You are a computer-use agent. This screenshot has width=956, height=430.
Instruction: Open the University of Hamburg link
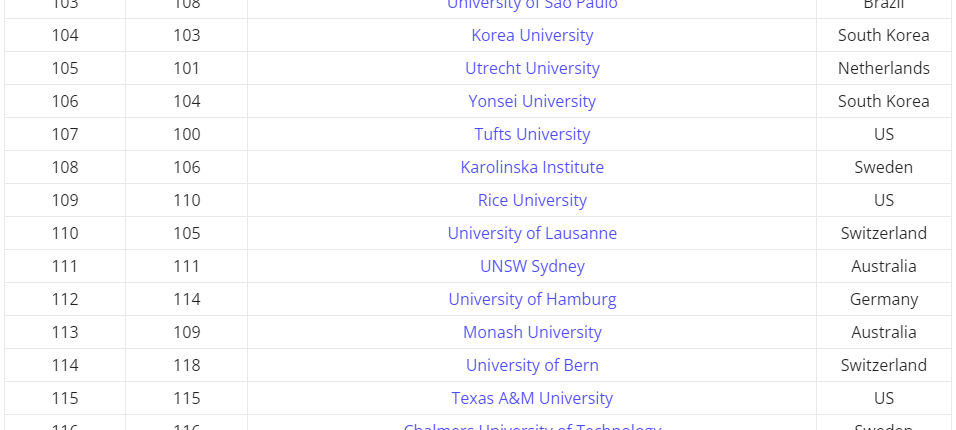[x=532, y=299]
